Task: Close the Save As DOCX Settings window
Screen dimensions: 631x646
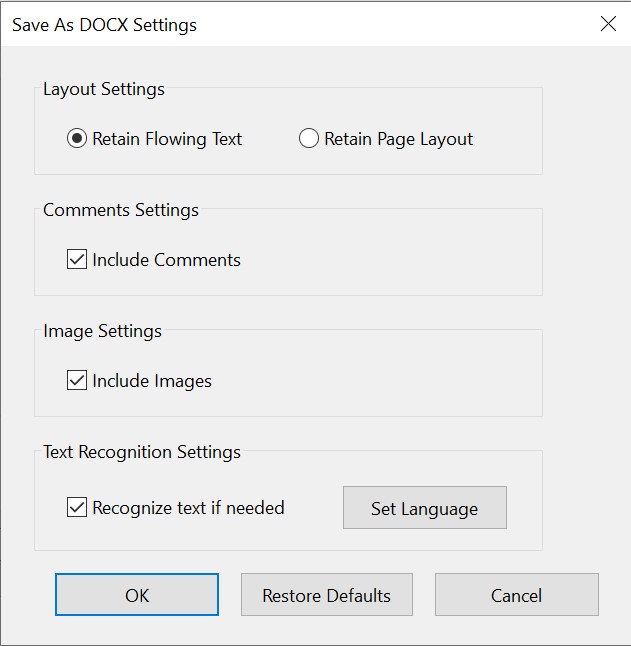Action: (x=607, y=24)
